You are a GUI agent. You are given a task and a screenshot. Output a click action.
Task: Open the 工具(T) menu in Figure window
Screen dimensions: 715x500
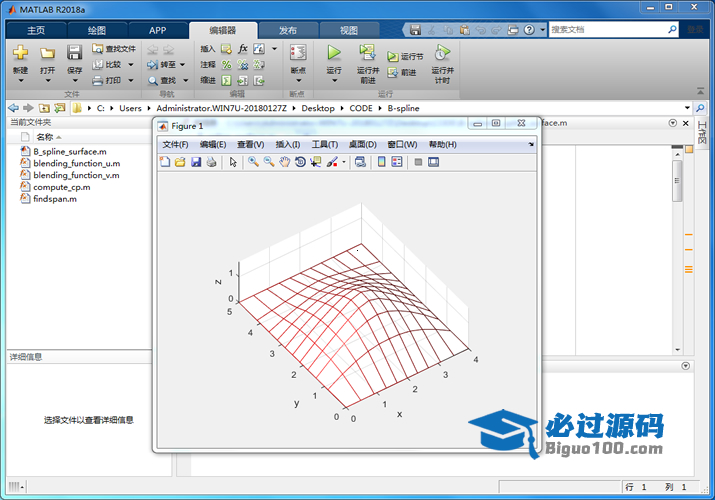[325, 145]
